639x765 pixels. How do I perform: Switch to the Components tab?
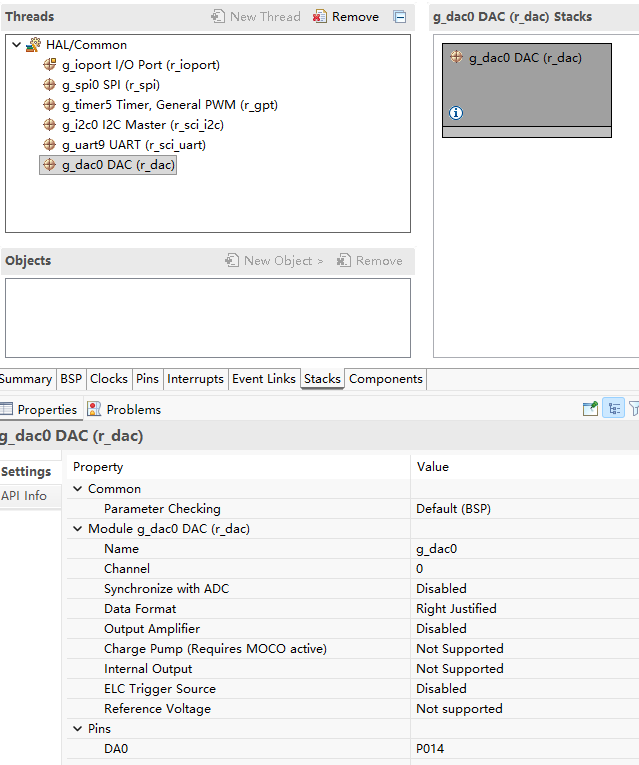point(386,379)
